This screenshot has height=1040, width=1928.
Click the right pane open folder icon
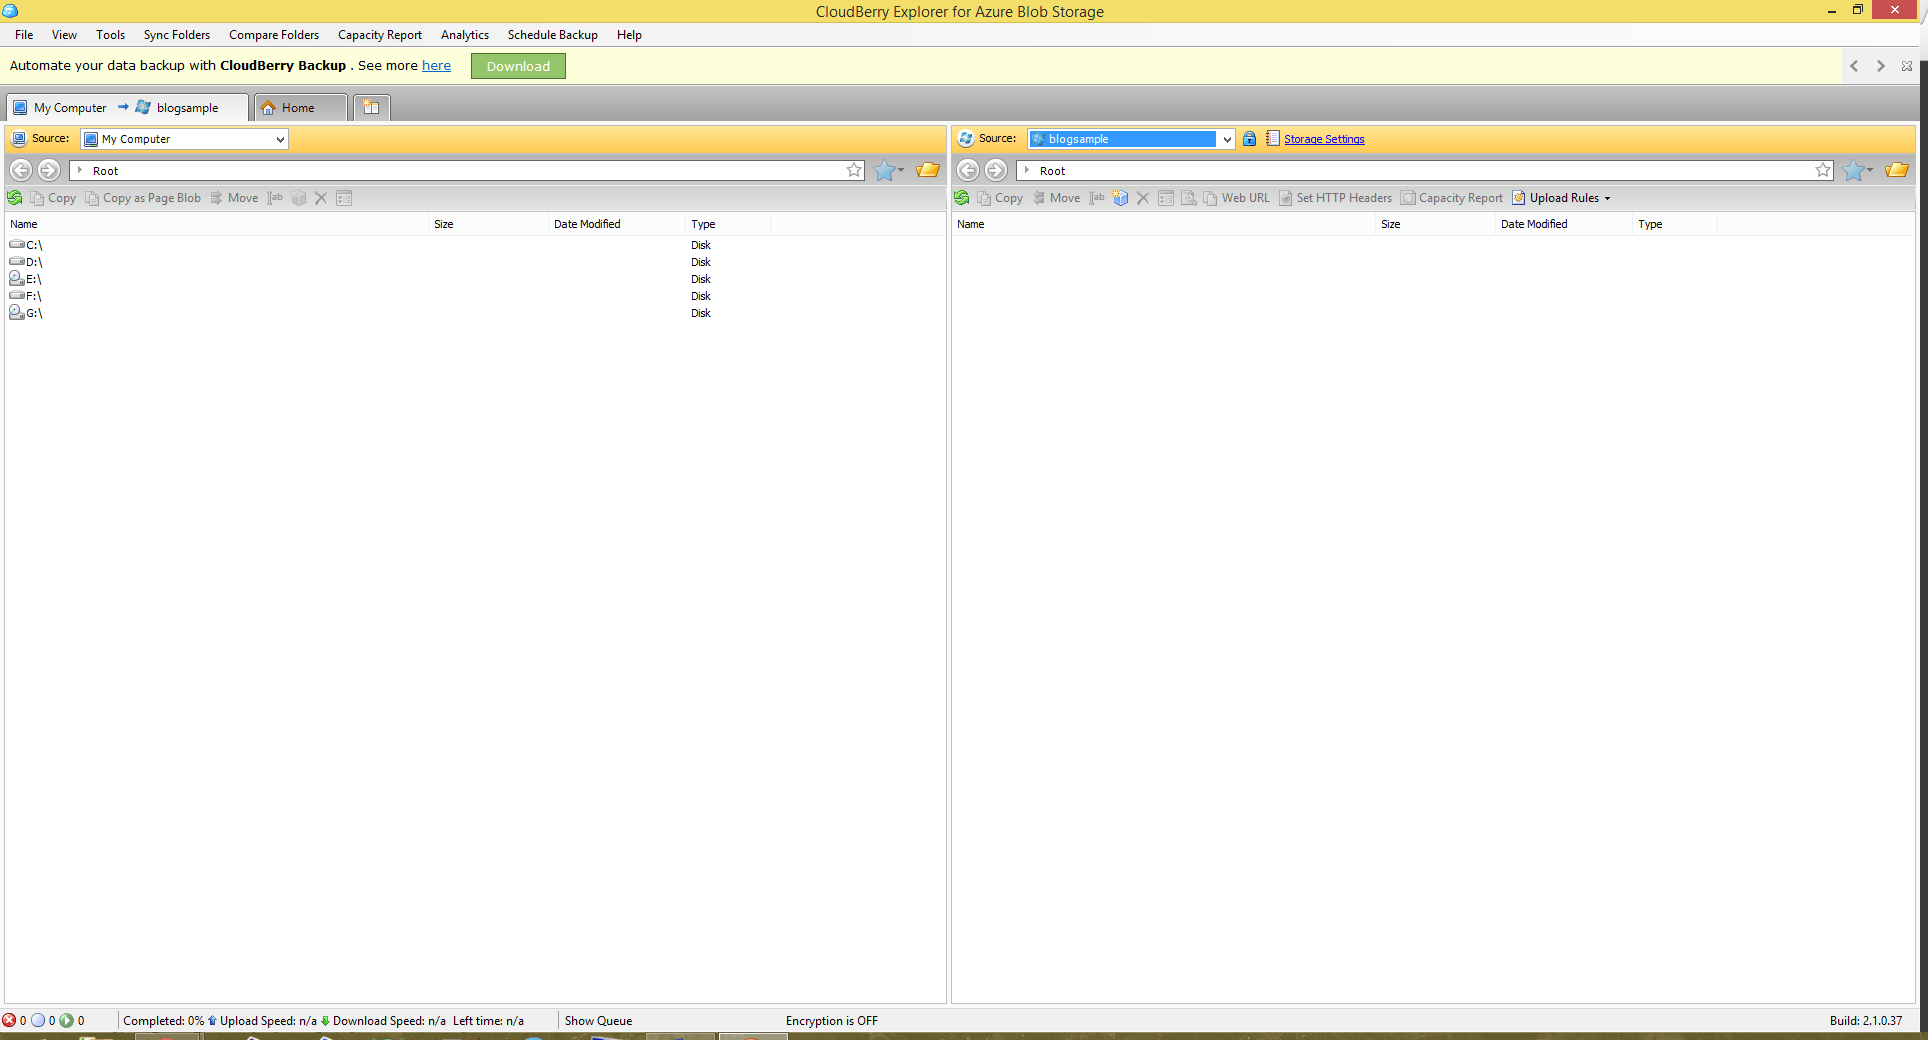point(1897,170)
